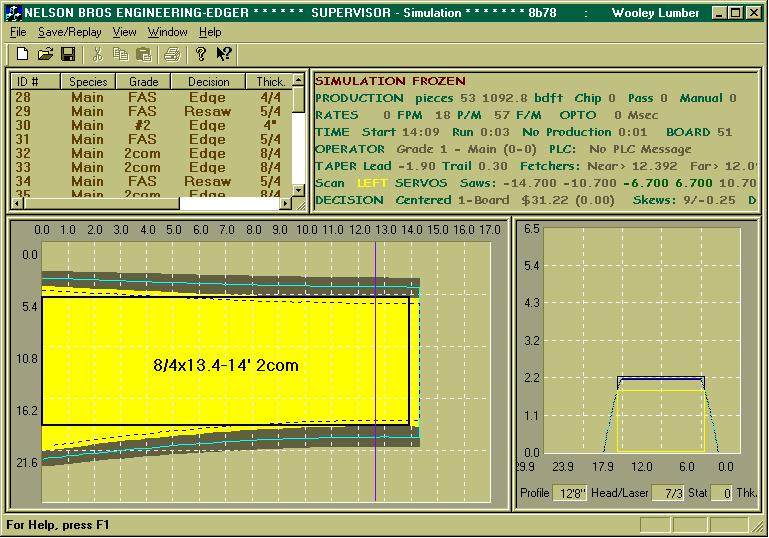Click the Cut scissors toolbar icon
The height and width of the screenshot is (538, 769).
[x=97, y=53]
